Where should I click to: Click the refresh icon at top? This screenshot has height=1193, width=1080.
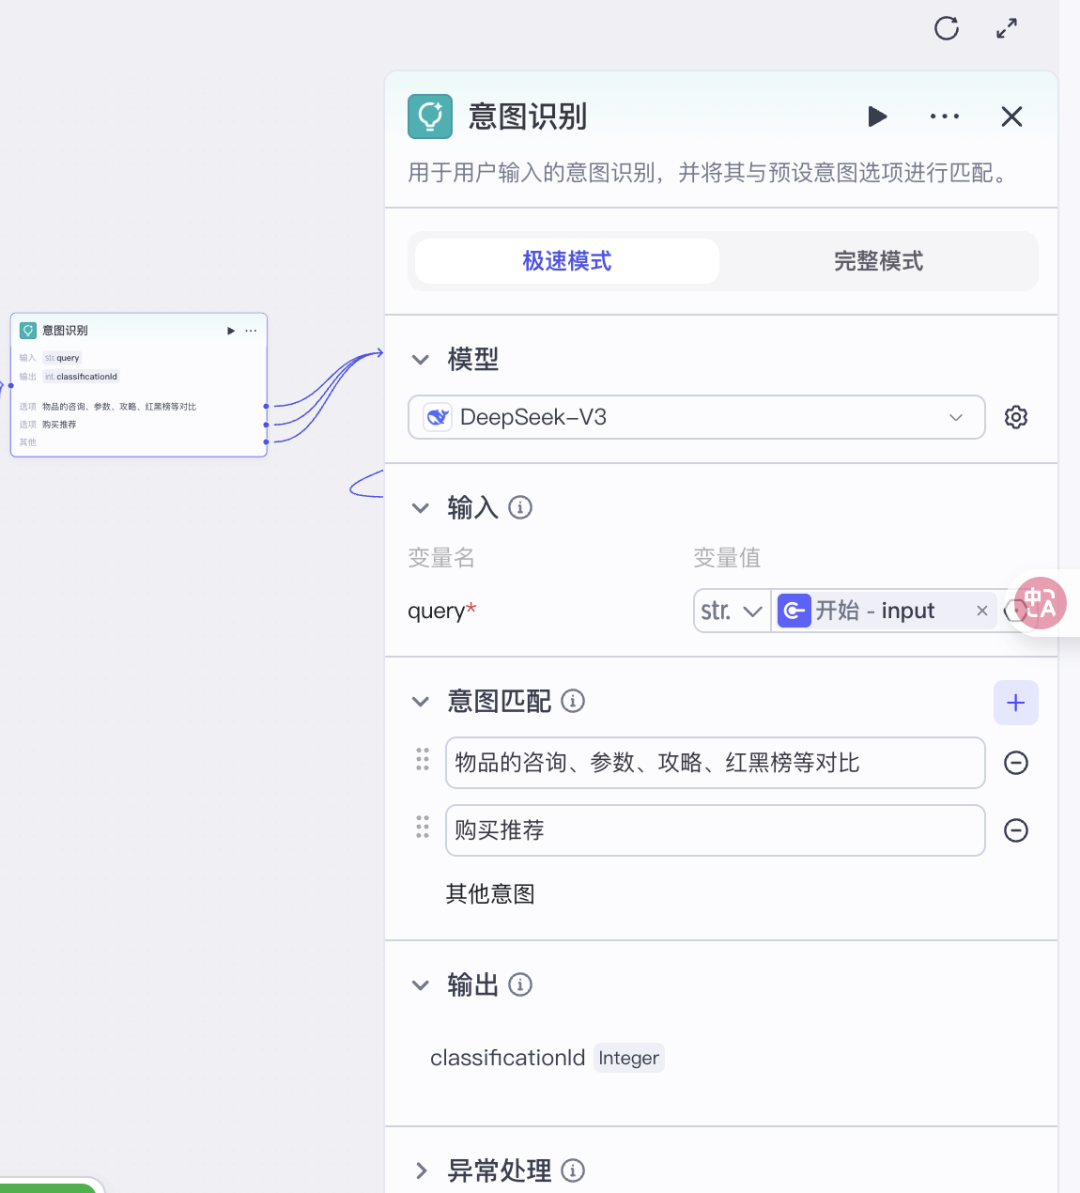pyautogui.click(x=946, y=29)
